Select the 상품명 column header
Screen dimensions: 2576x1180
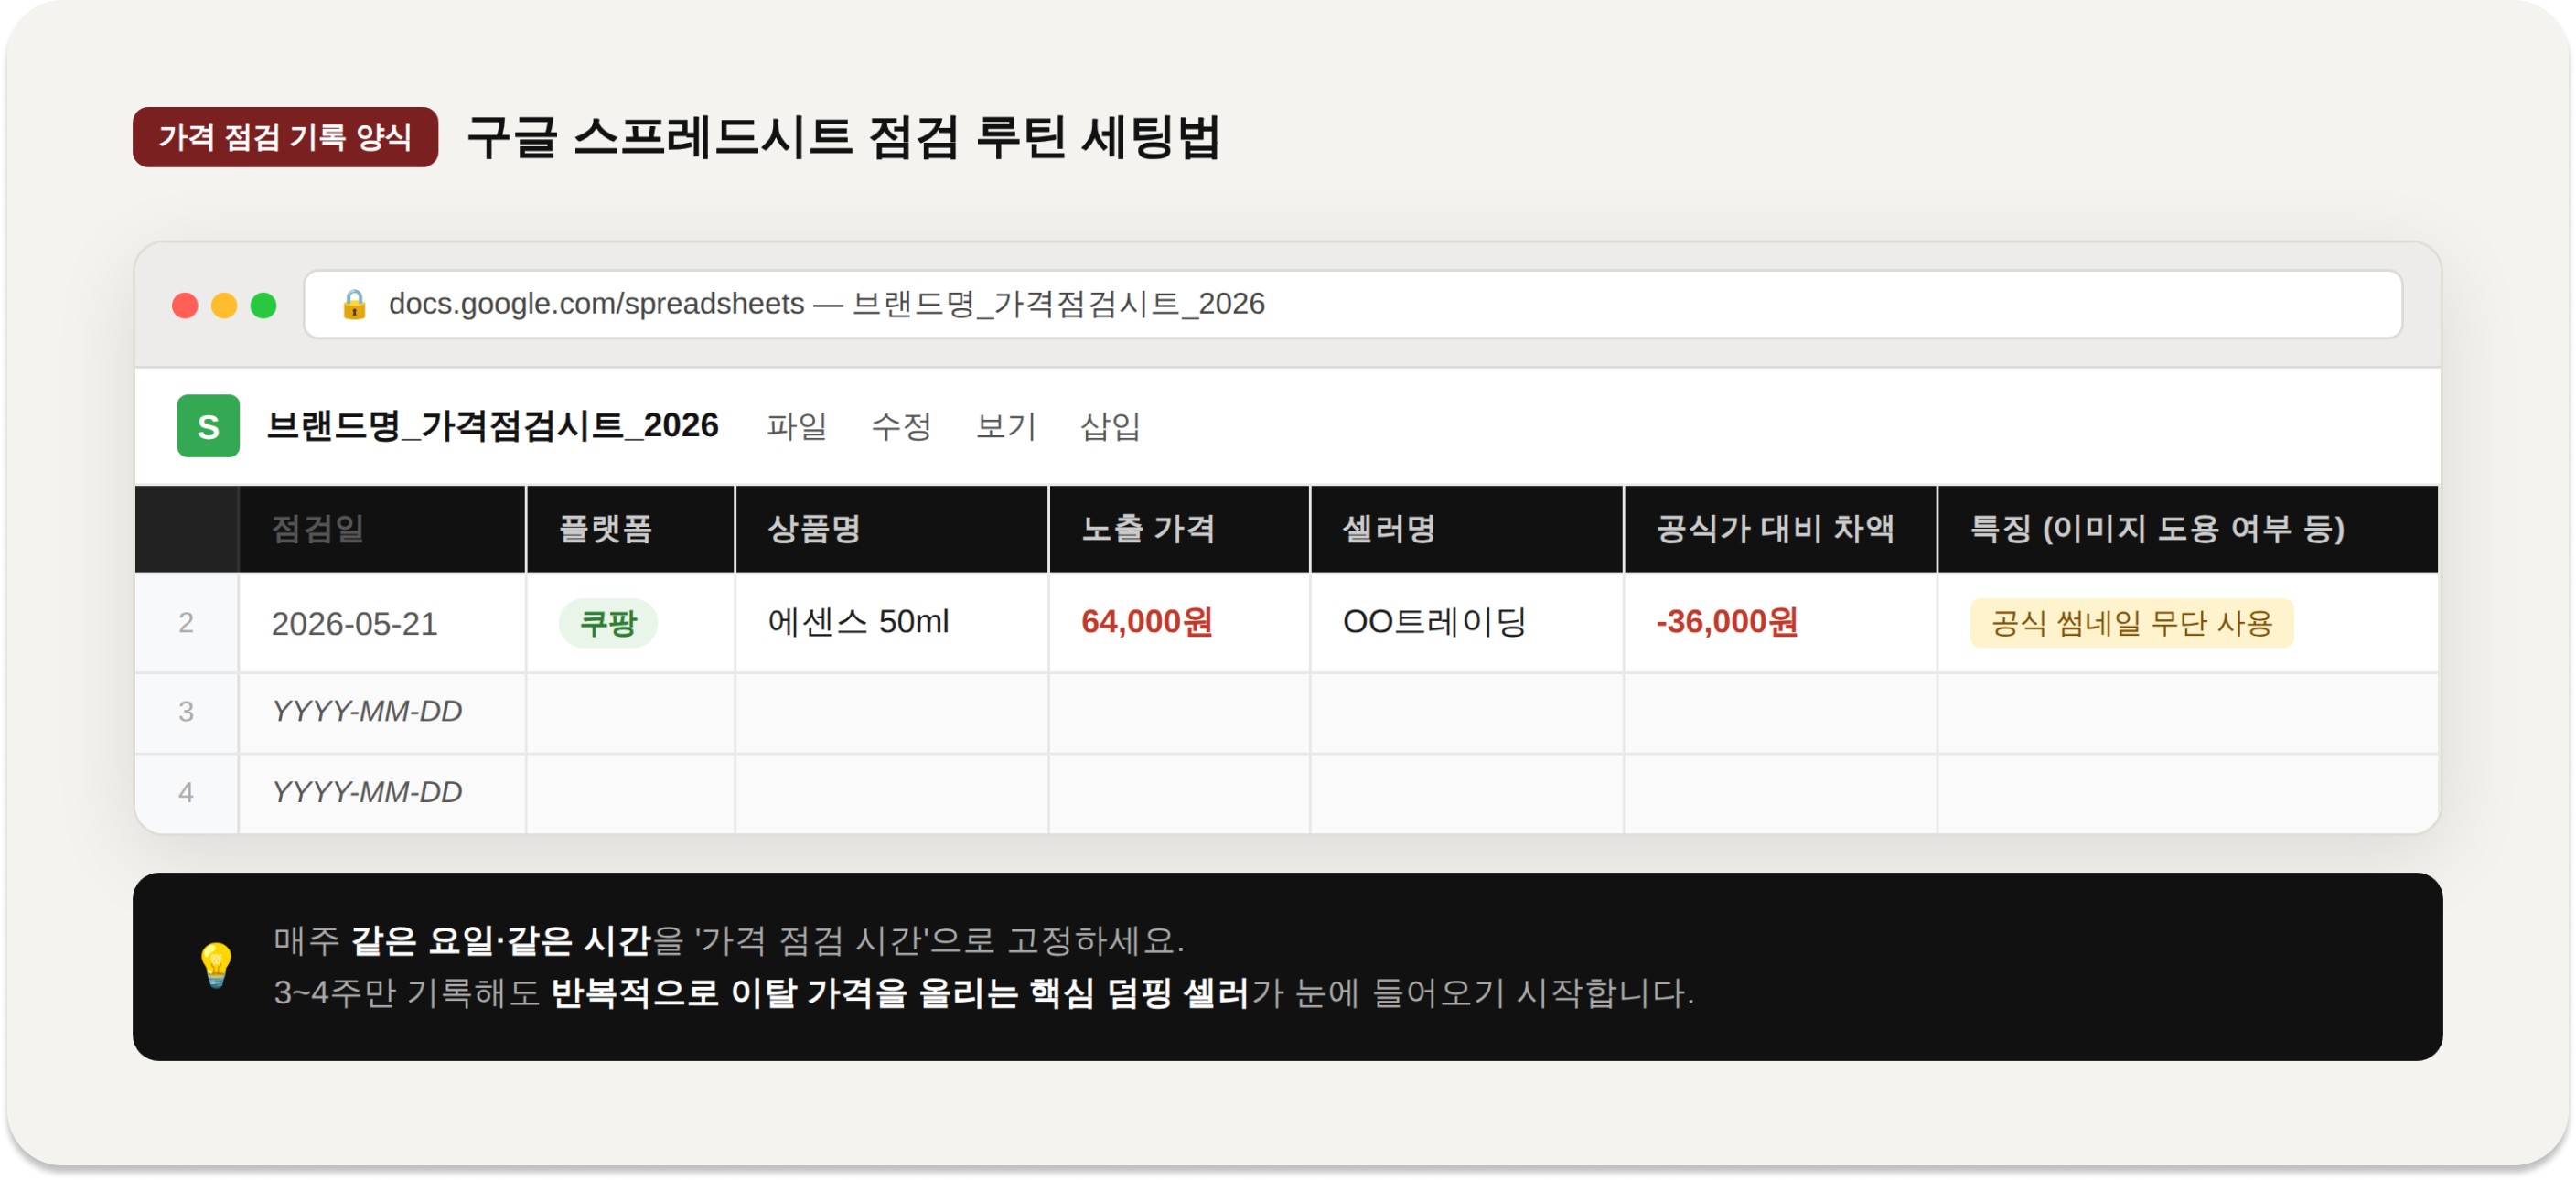point(891,529)
